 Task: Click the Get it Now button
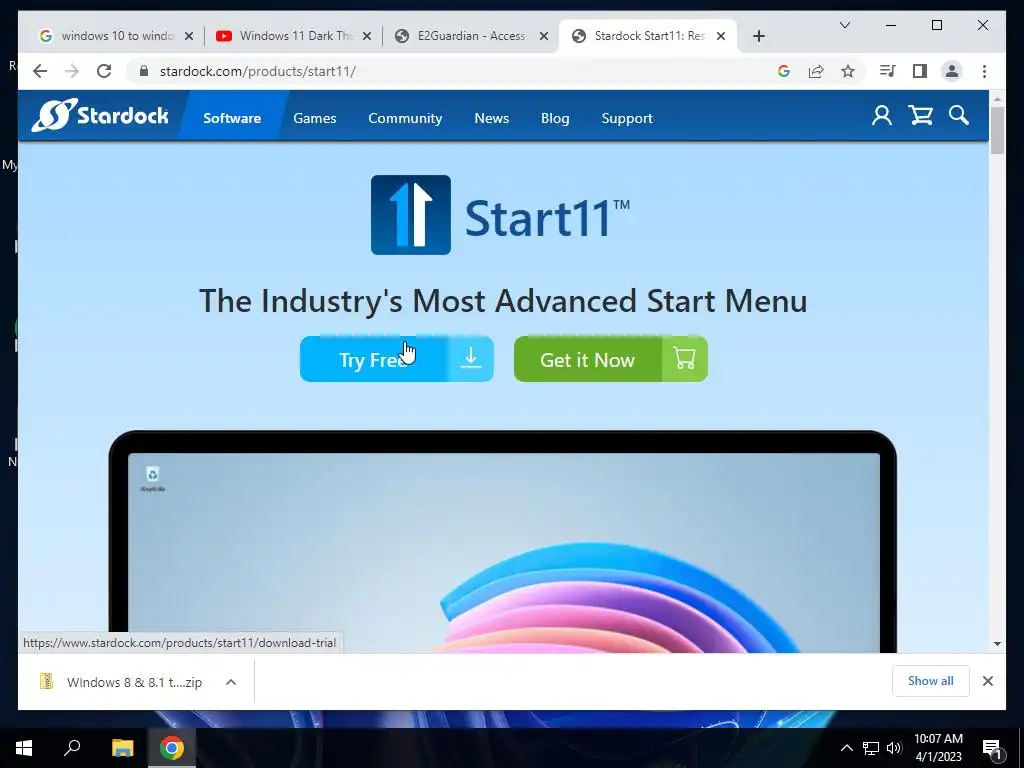tap(611, 359)
